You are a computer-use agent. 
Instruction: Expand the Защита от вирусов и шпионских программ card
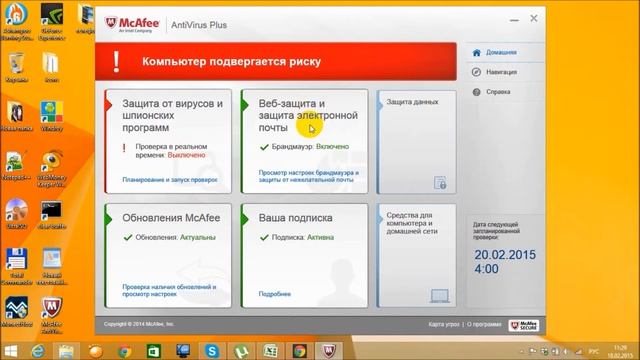168,141
